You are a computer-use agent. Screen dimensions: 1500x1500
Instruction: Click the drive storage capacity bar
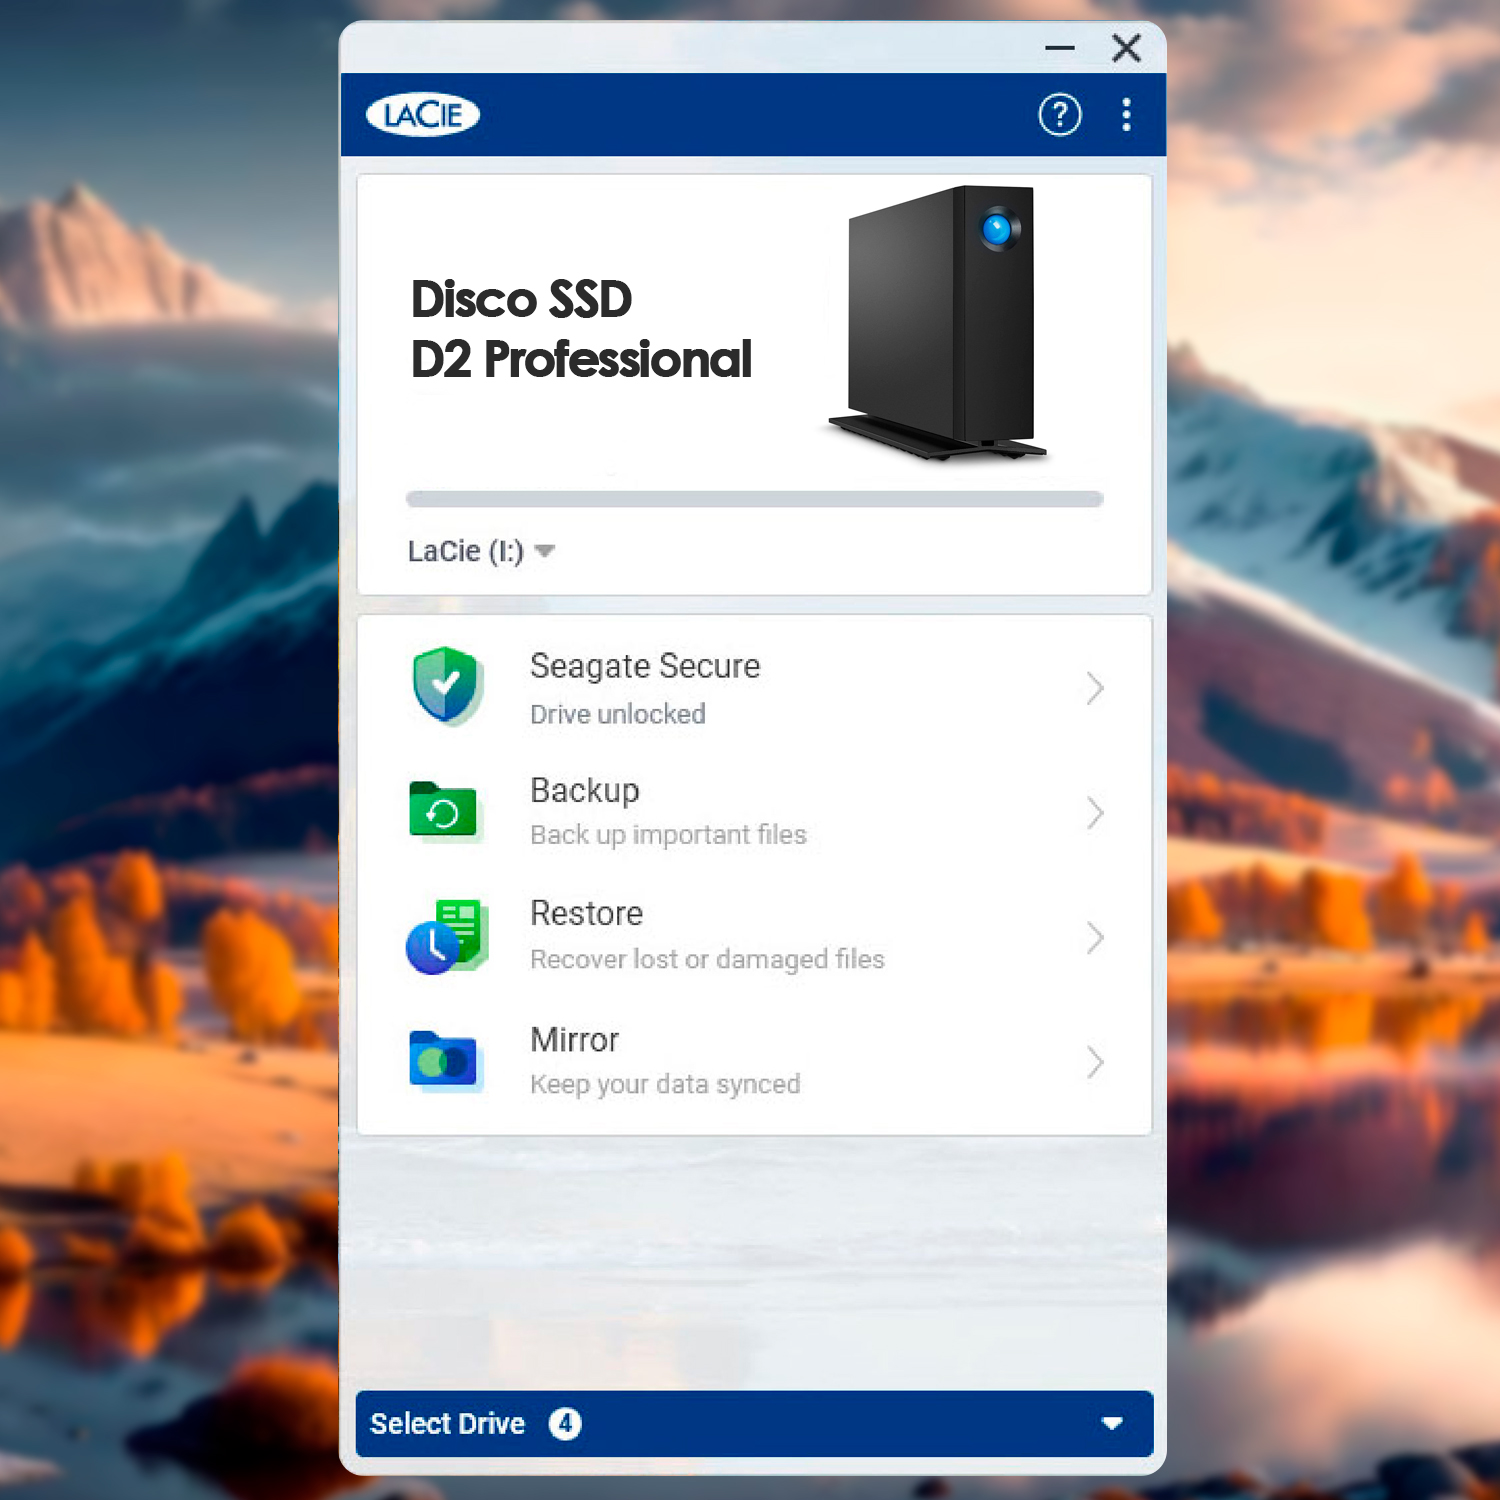754,499
